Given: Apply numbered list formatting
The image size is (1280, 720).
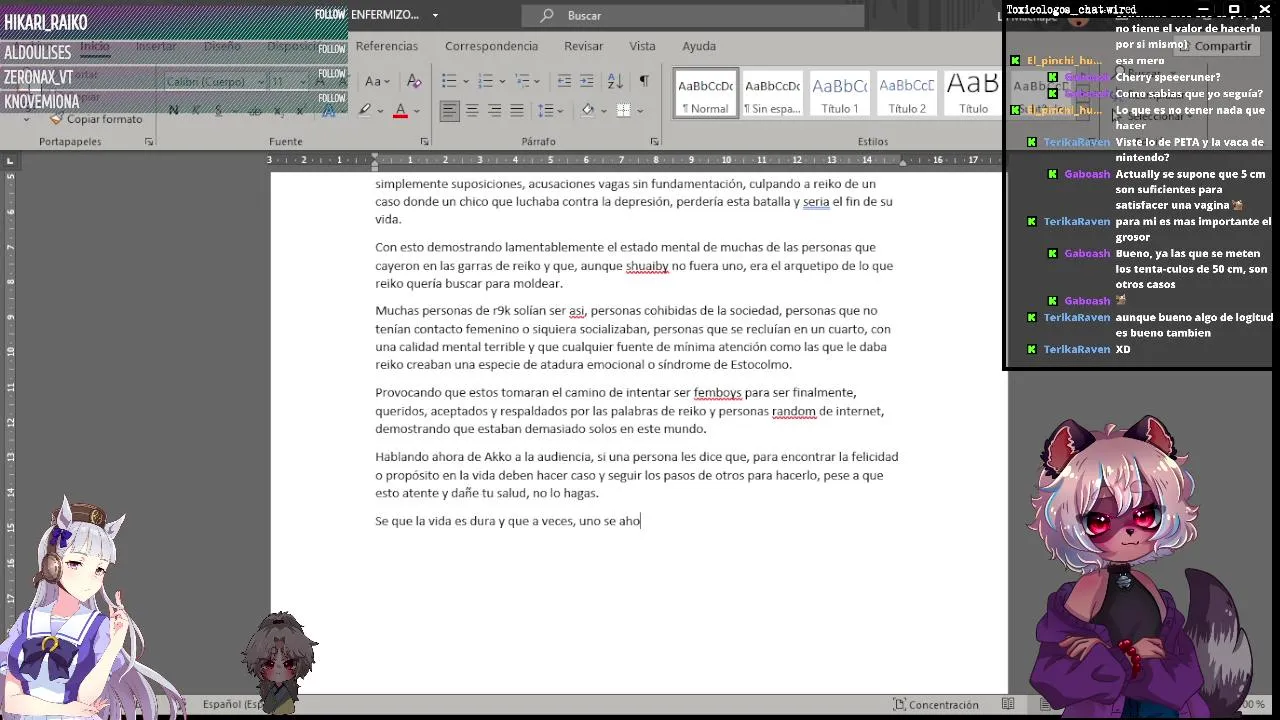Looking at the screenshot, I should coord(485,81).
